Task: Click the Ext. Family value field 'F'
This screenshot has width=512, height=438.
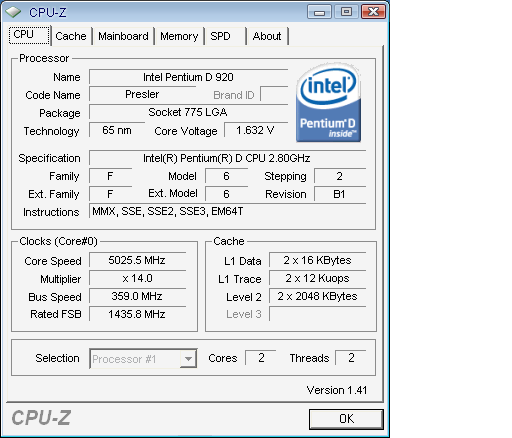Action: [110, 194]
